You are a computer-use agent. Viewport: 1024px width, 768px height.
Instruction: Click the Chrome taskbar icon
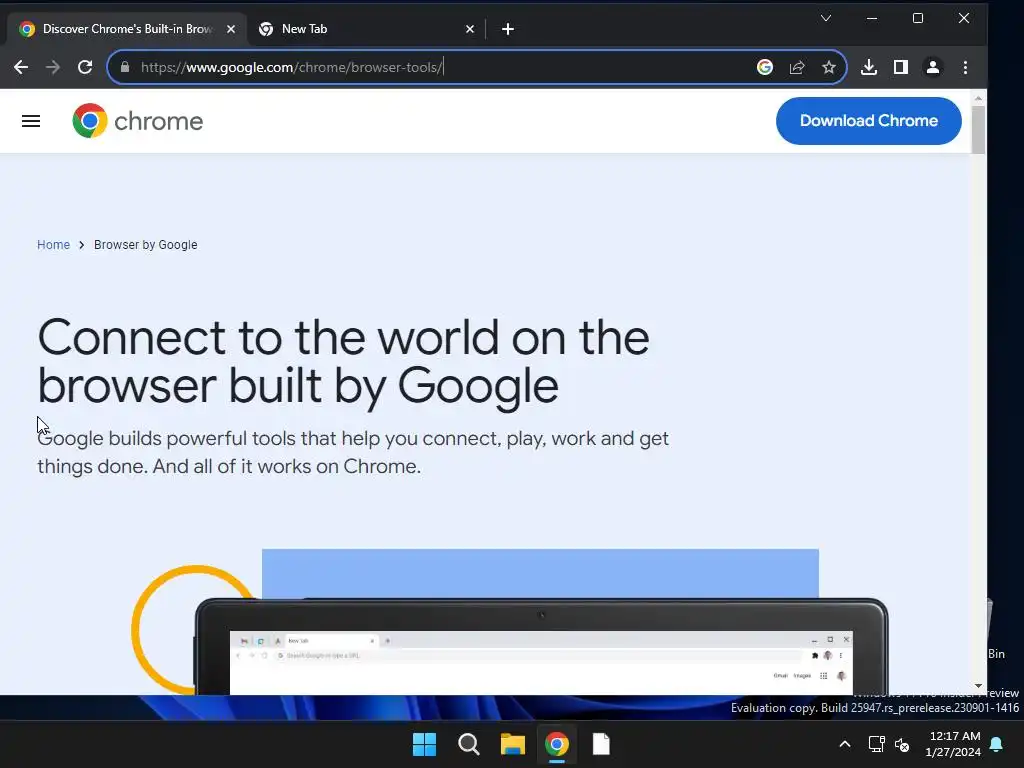click(556, 744)
